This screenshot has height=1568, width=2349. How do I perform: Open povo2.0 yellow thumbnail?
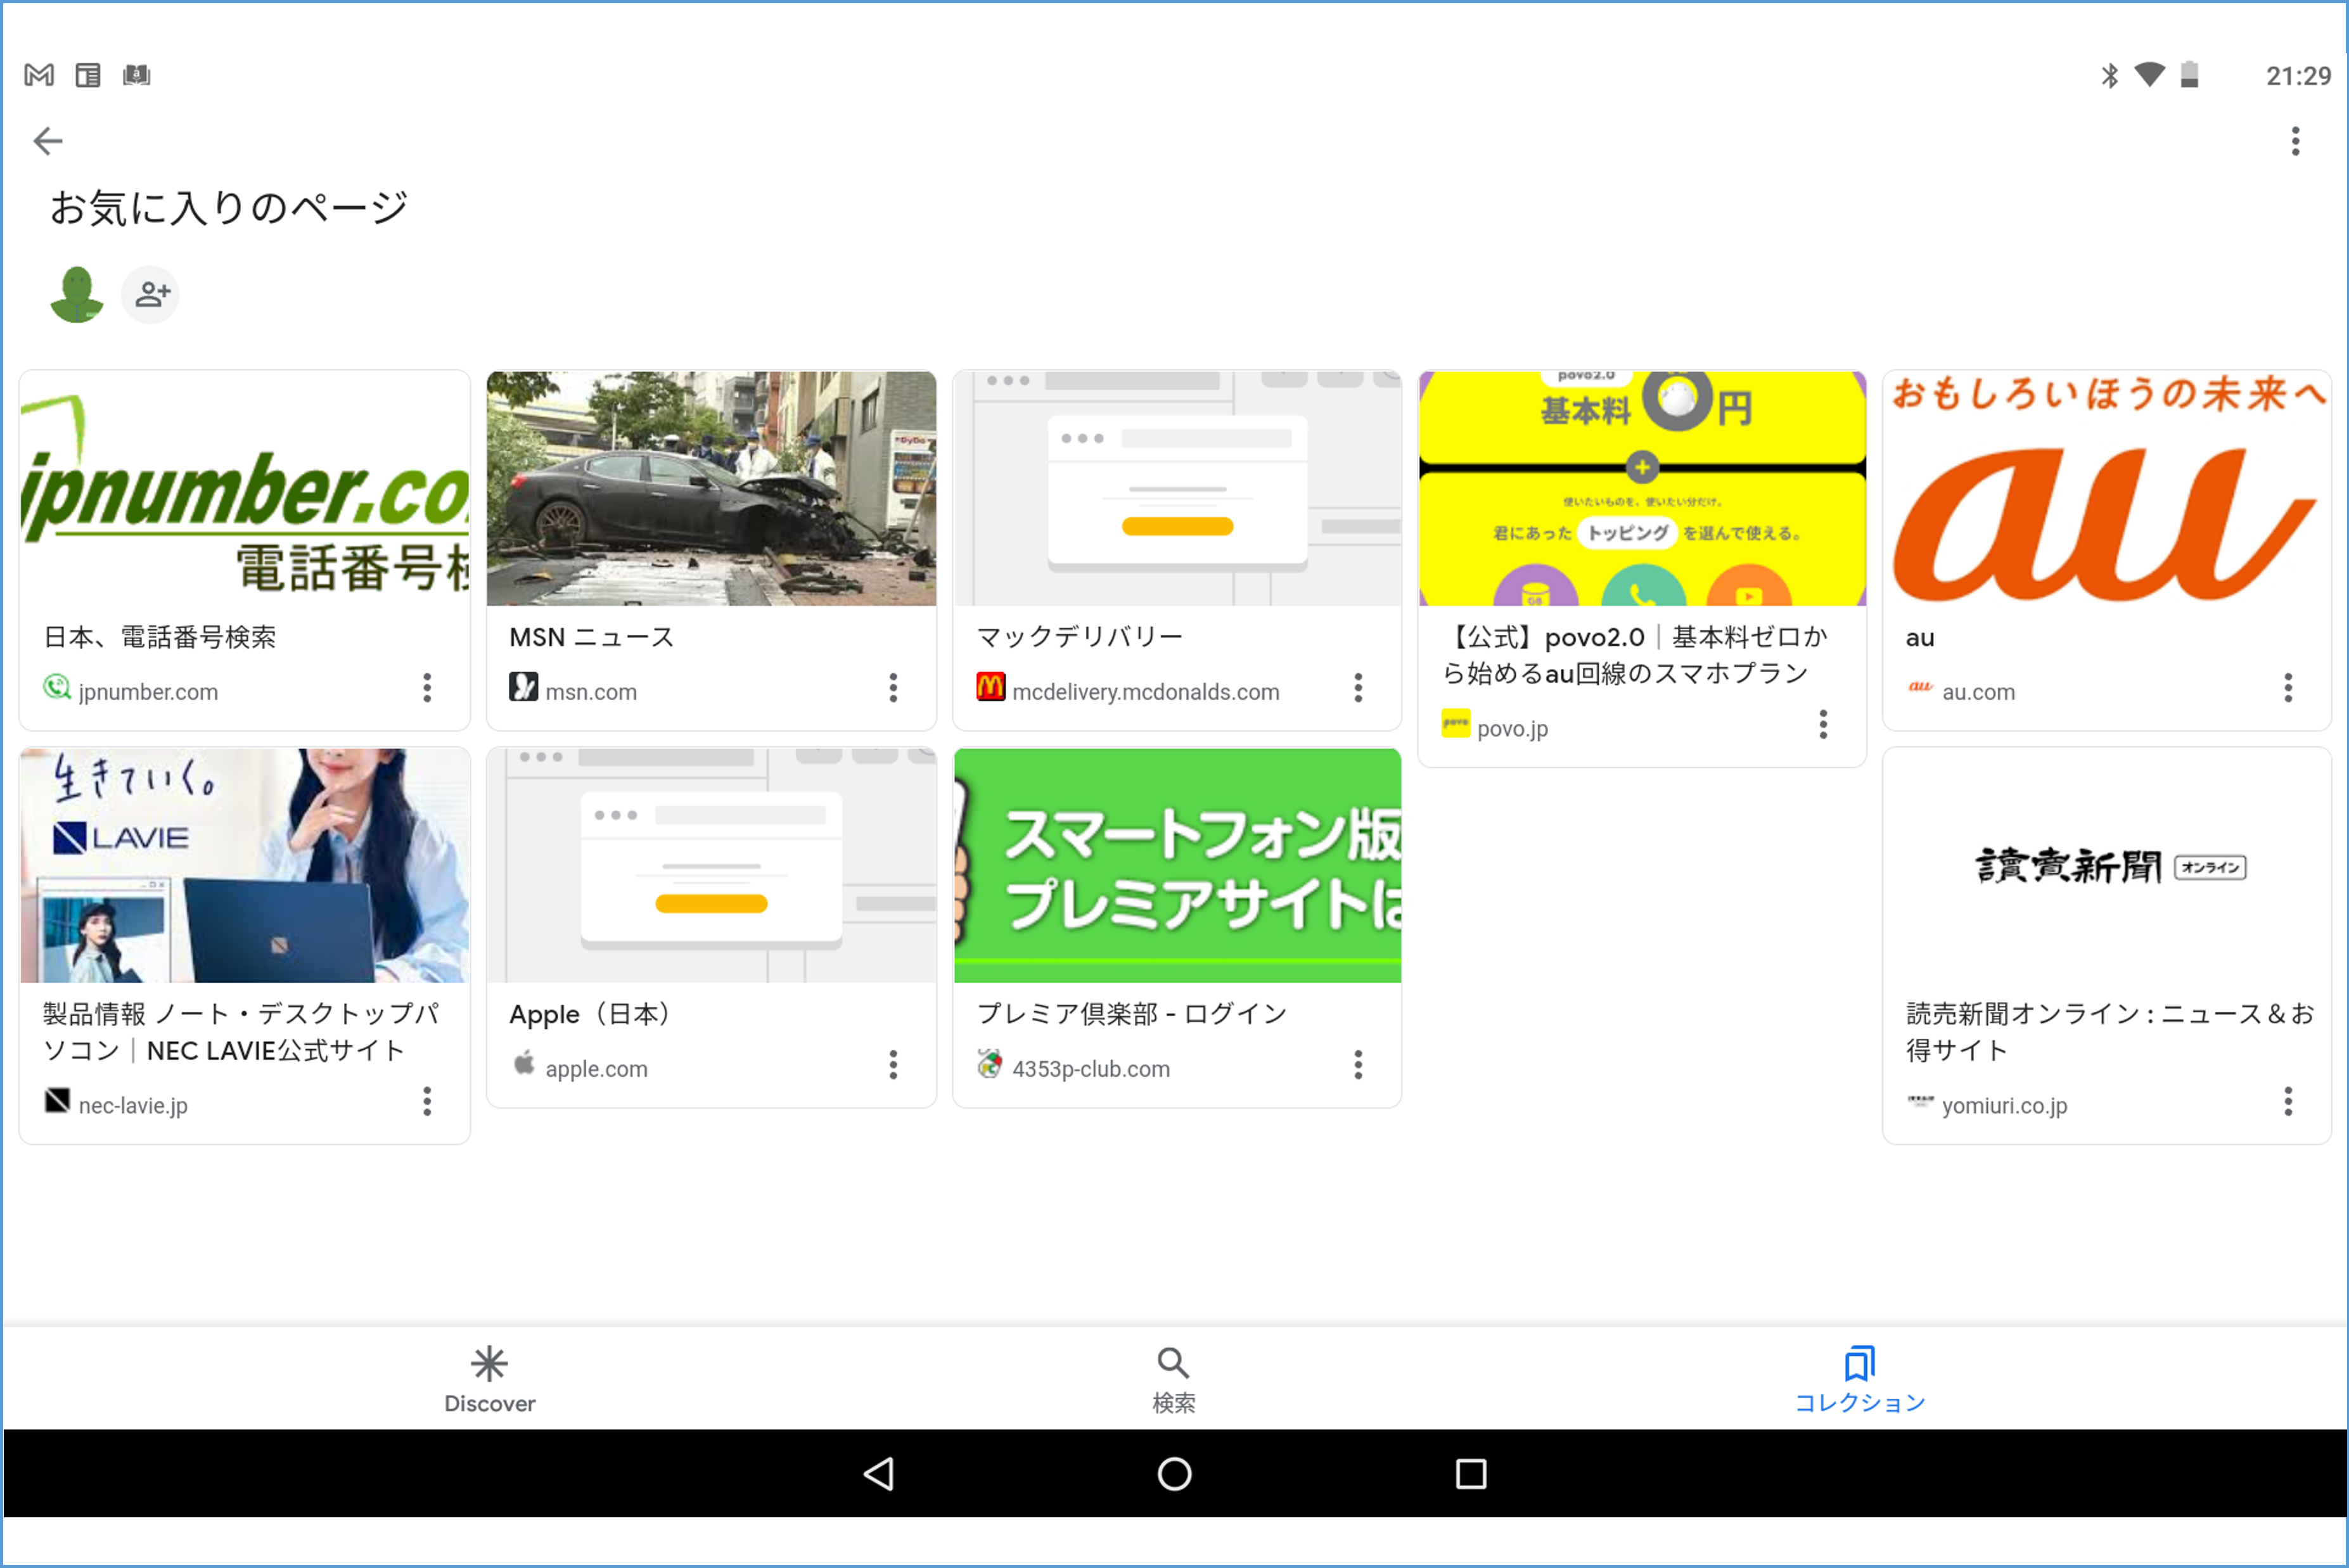coord(1642,489)
